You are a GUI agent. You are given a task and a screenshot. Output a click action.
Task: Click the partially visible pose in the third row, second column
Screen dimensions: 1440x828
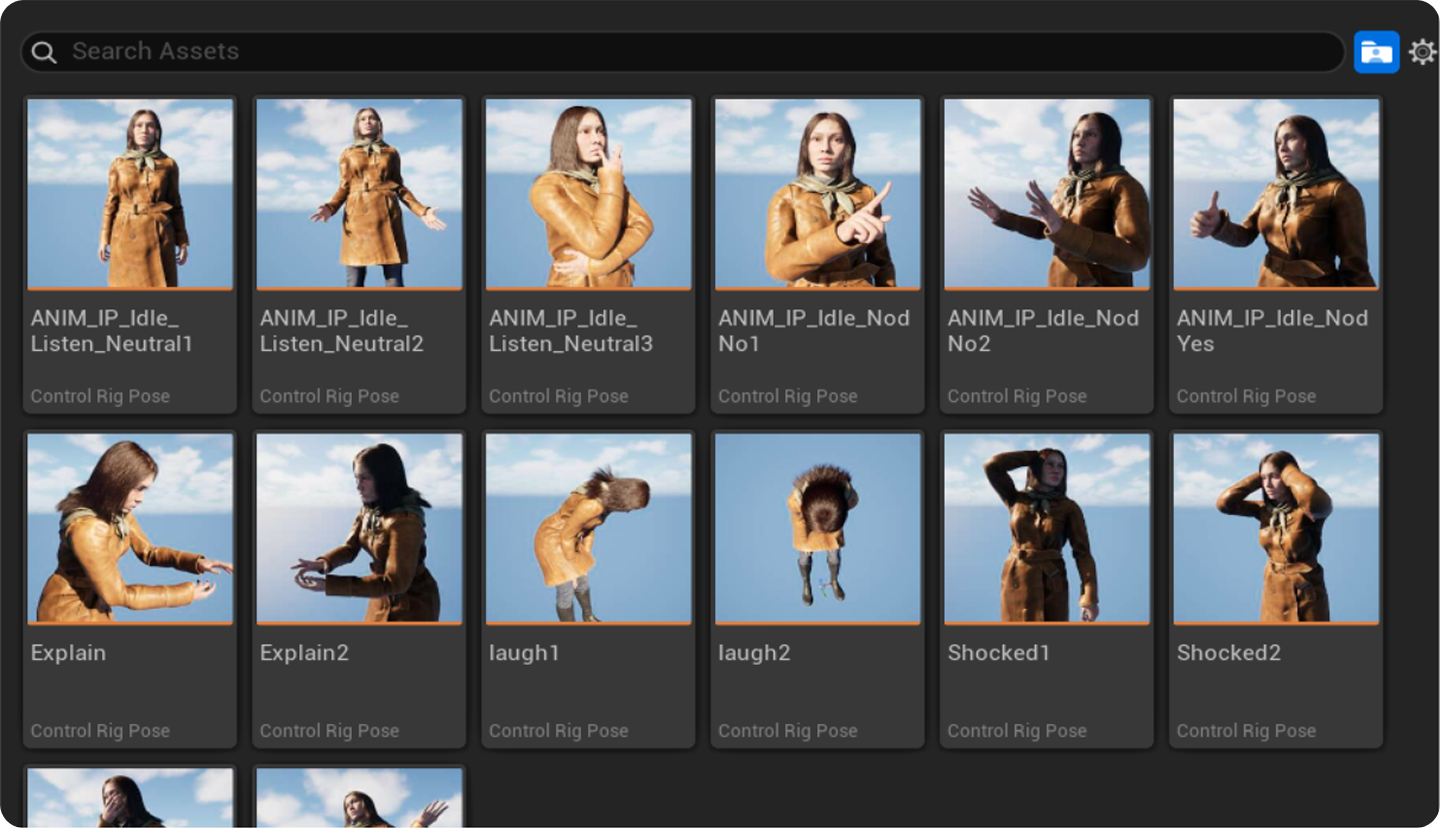click(x=359, y=798)
